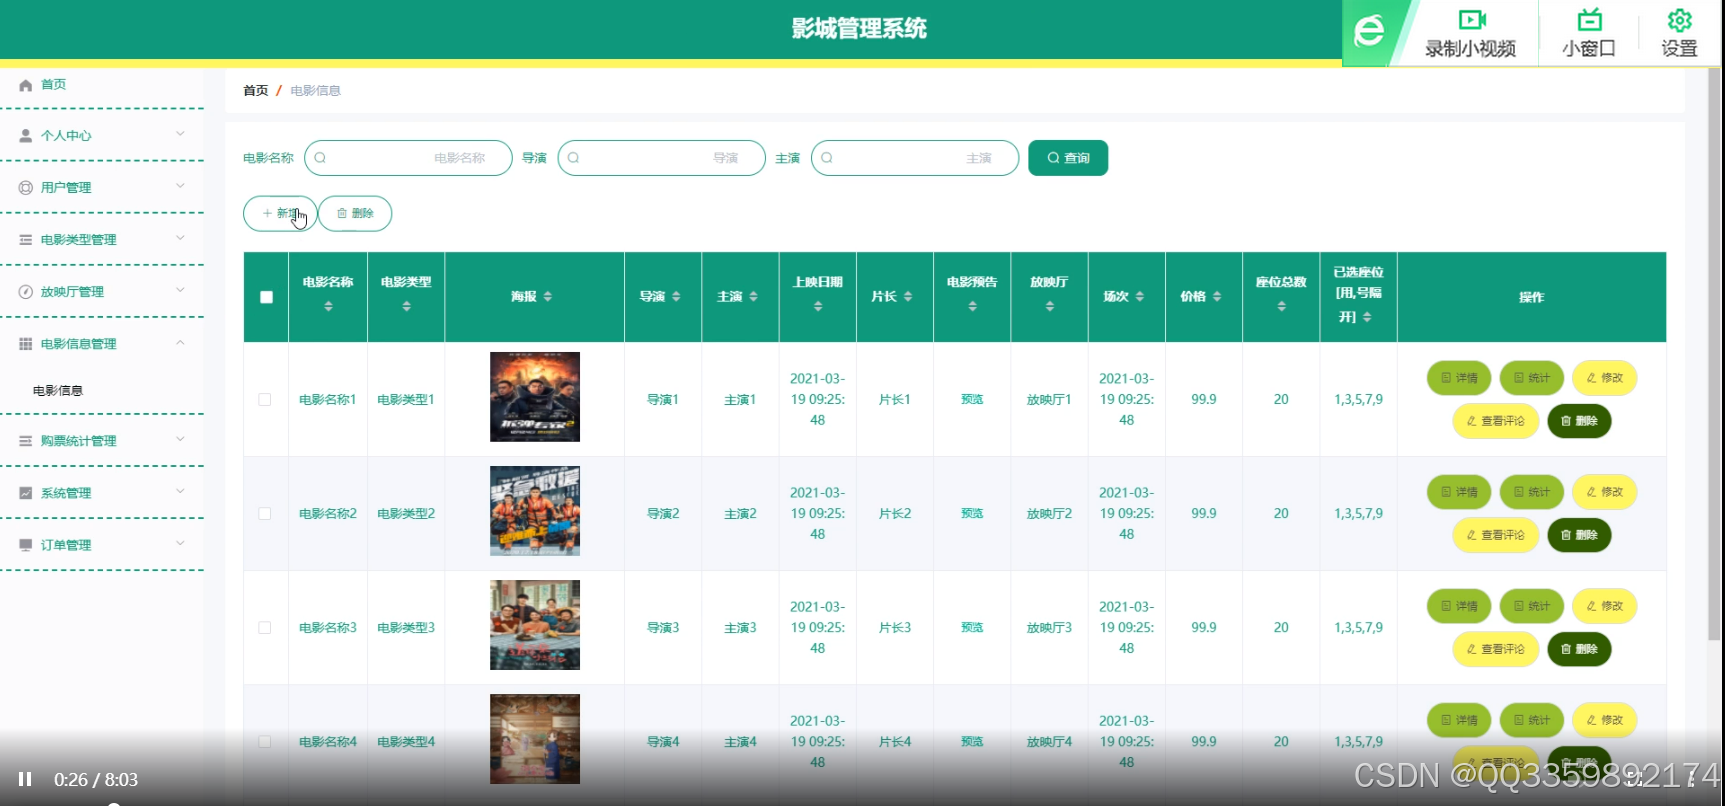The width and height of the screenshot is (1725, 806).
Task: Open the poster thumbnail of 电影名称2
Action: (535, 511)
